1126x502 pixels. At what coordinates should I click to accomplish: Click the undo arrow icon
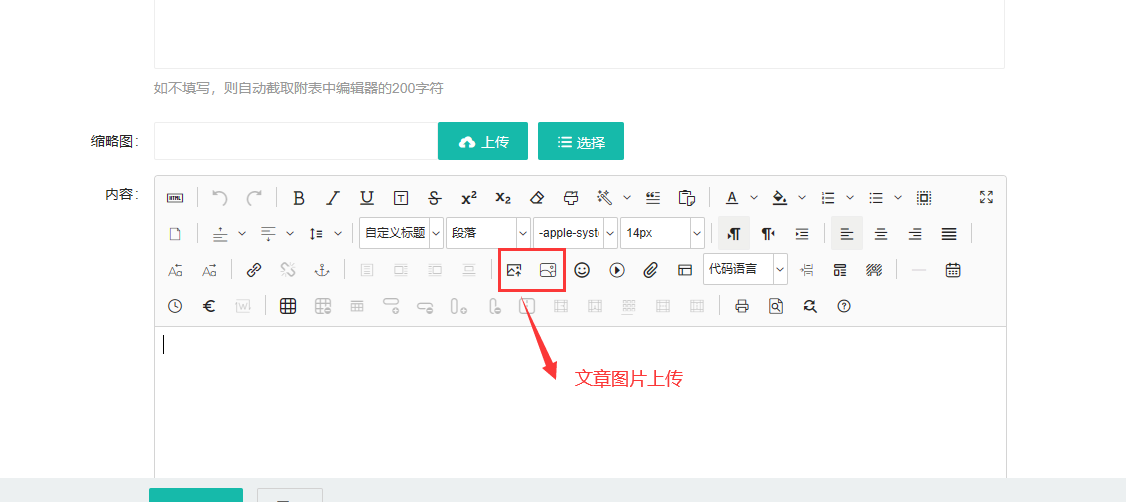click(x=220, y=197)
